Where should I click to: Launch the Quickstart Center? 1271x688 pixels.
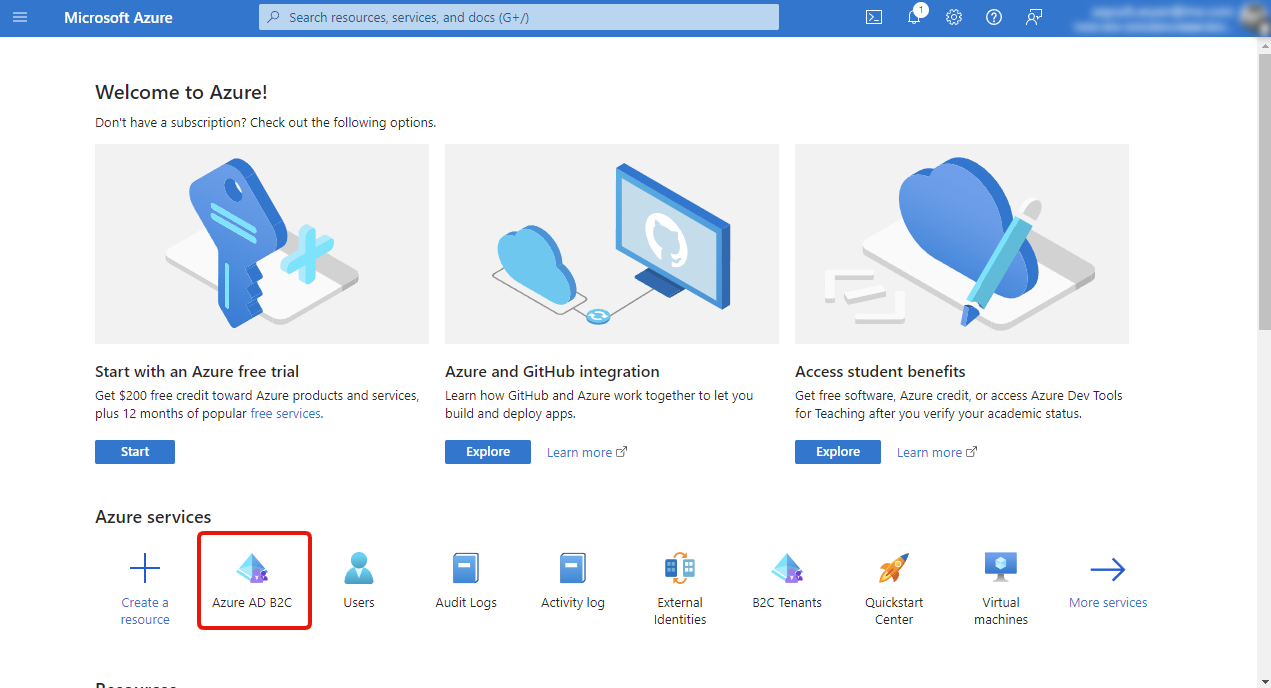tap(893, 580)
